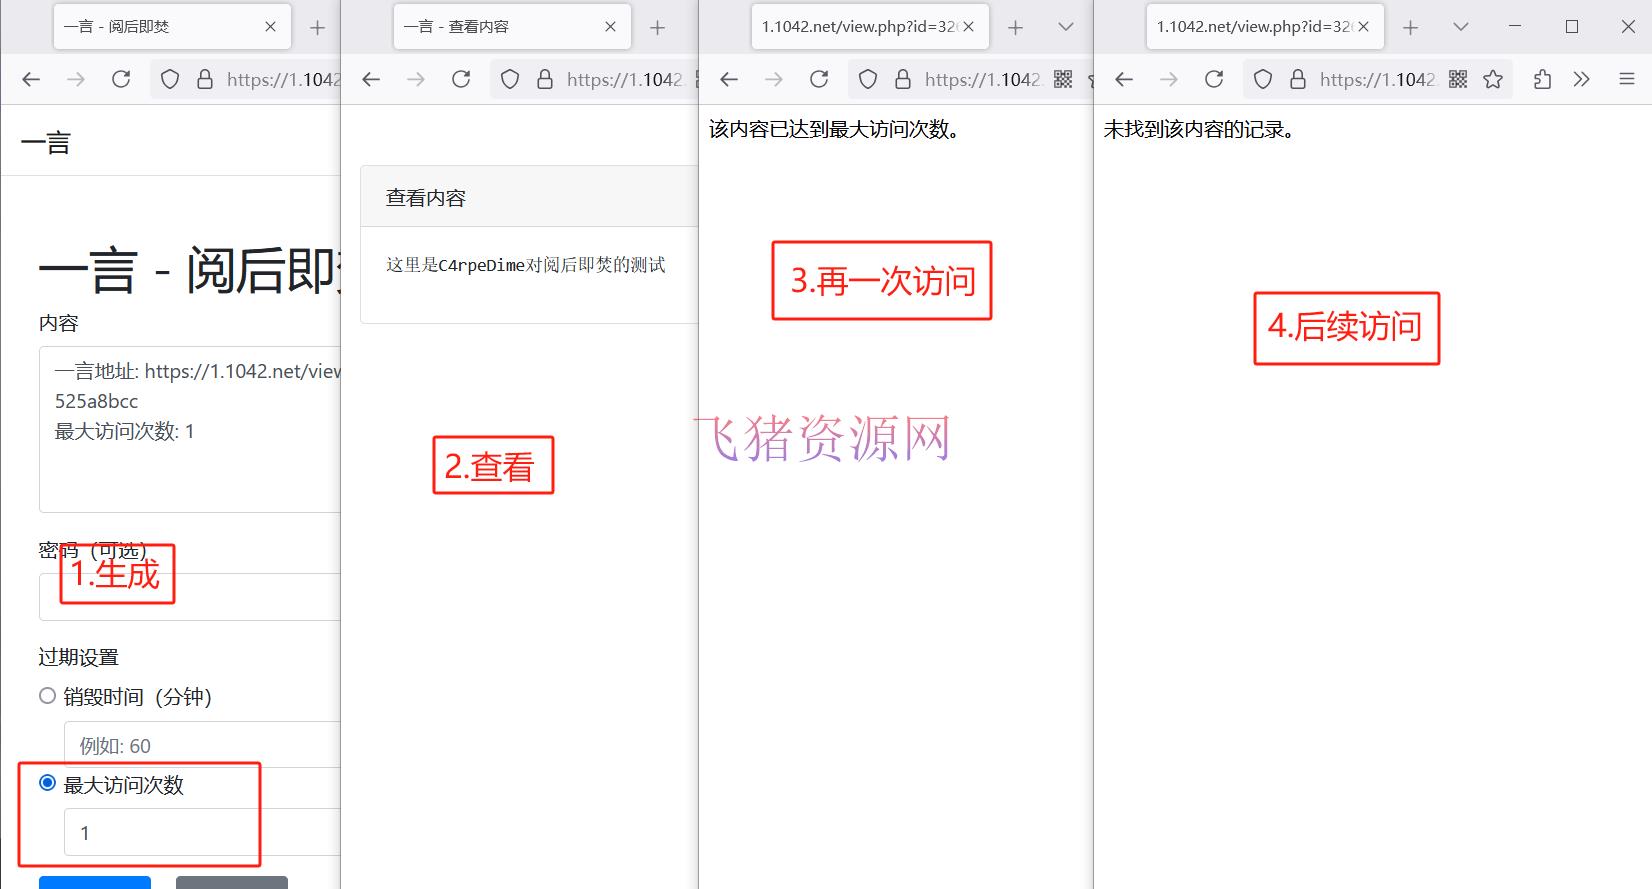Image resolution: width=1652 pixels, height=889 pixels.
Task: Click padlock icon in 未找到该内容的记录 window
Action: (1298, 79)
